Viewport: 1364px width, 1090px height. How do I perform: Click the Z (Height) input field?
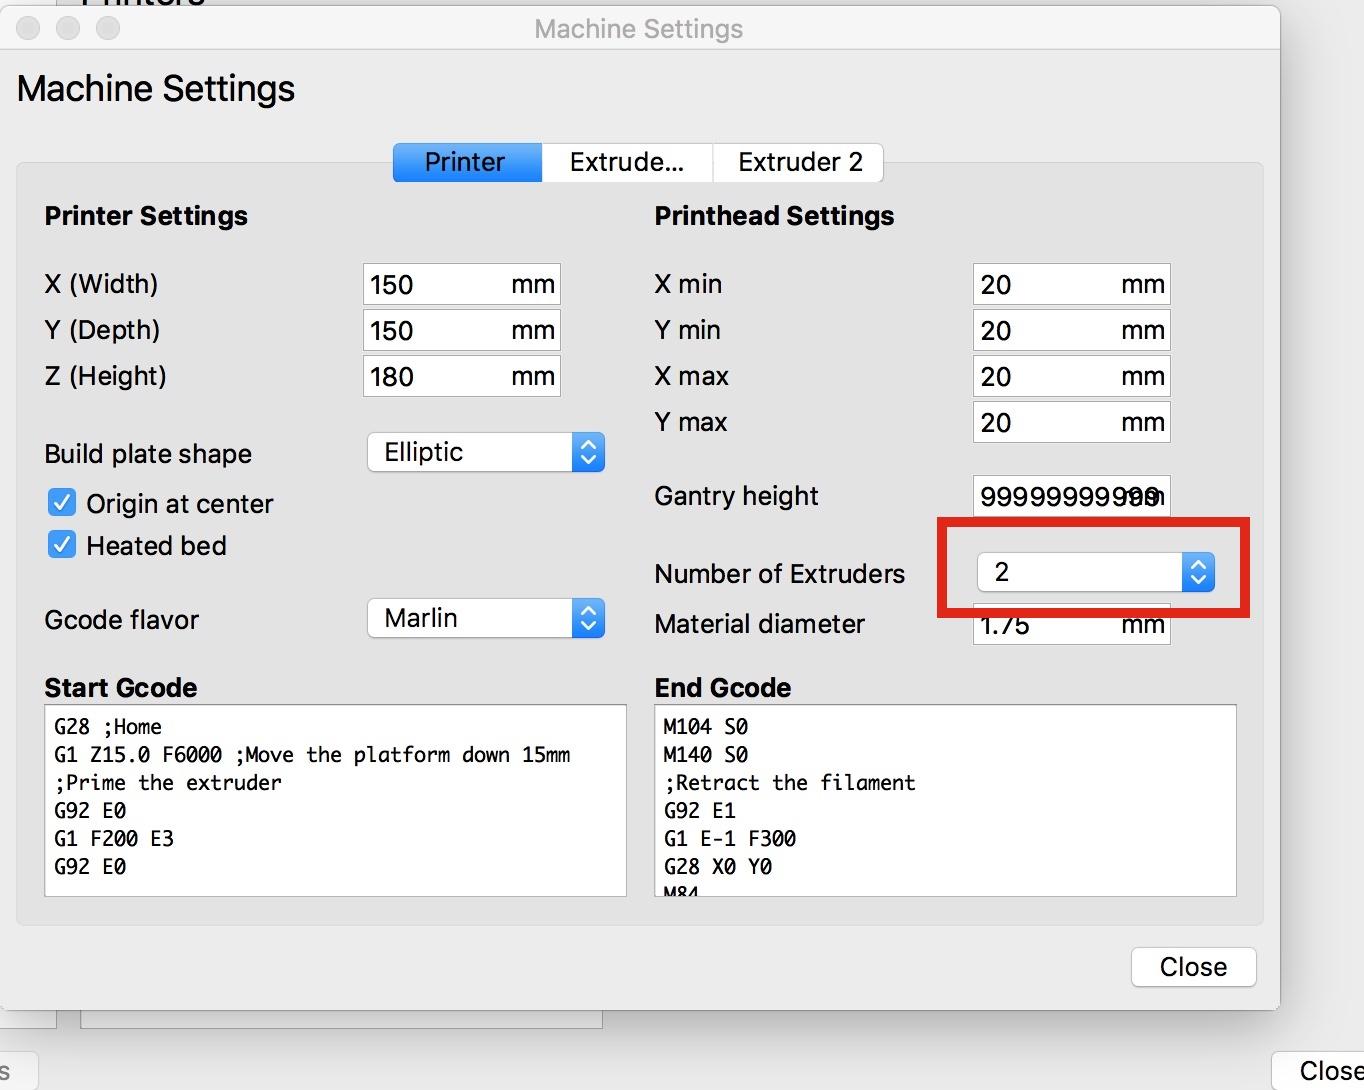pyautogui.click(x=461, y=376)
